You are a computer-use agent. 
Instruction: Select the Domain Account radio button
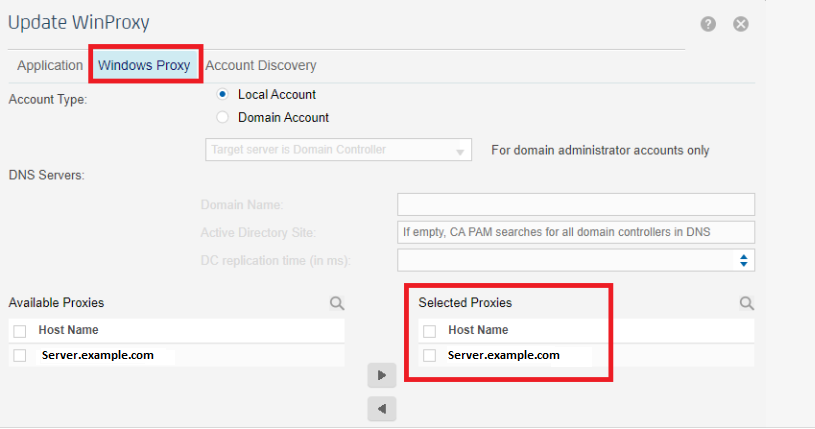tap(223, 117)
